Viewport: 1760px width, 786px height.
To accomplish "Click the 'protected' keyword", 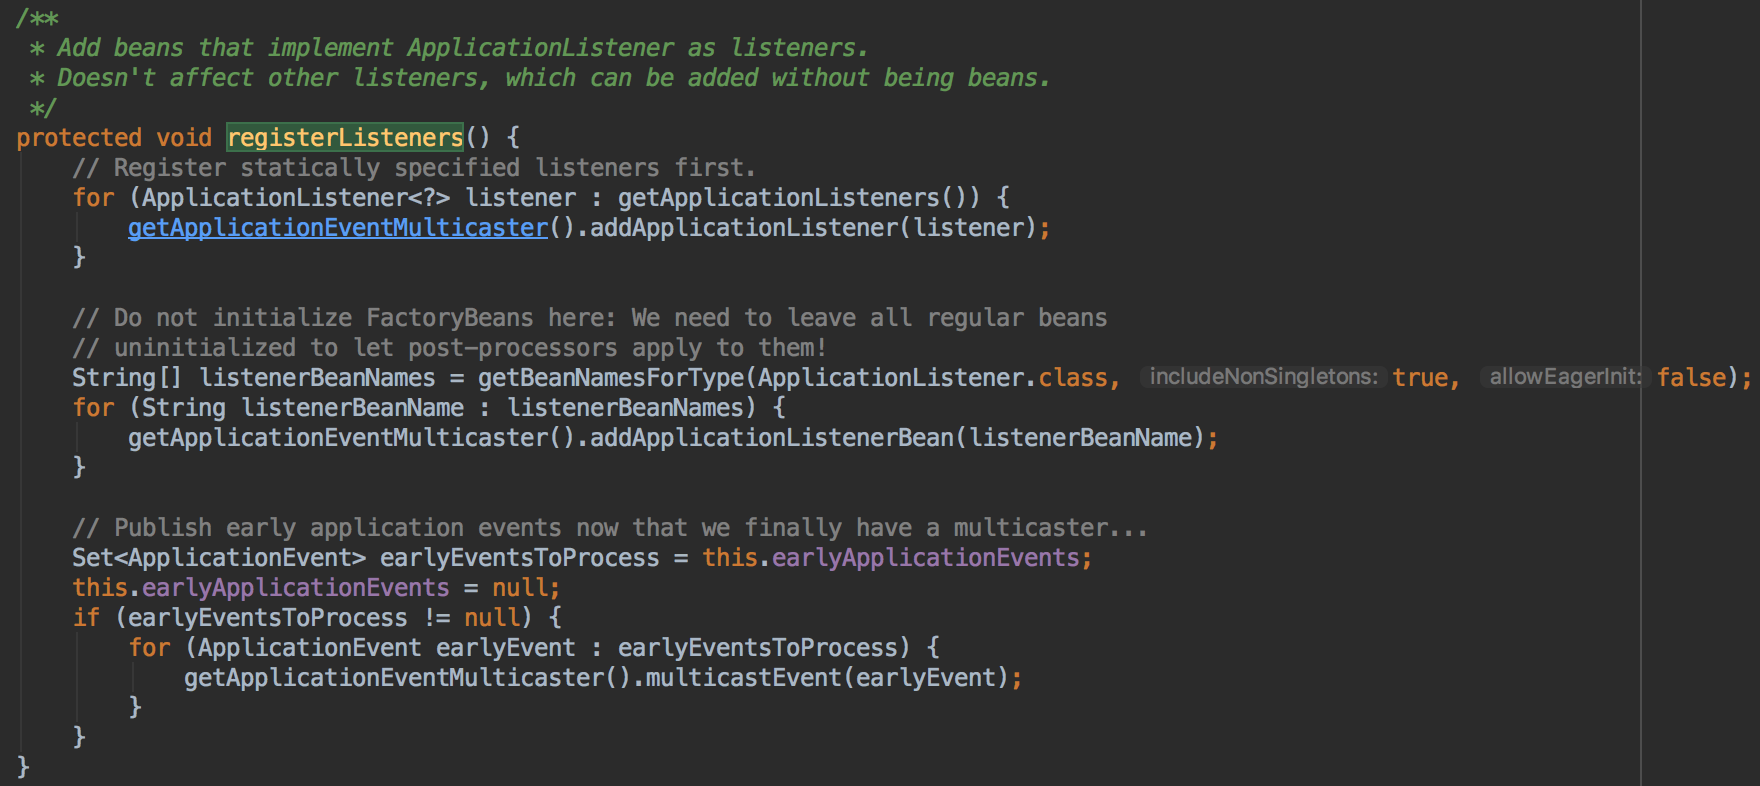I will click(79, 138).
